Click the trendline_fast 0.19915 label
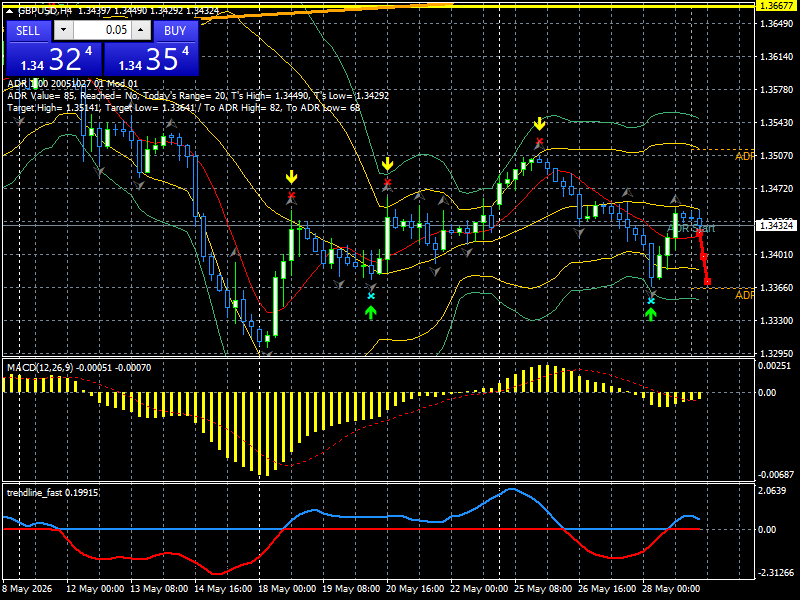800x600 pixels. coord(53,492)
